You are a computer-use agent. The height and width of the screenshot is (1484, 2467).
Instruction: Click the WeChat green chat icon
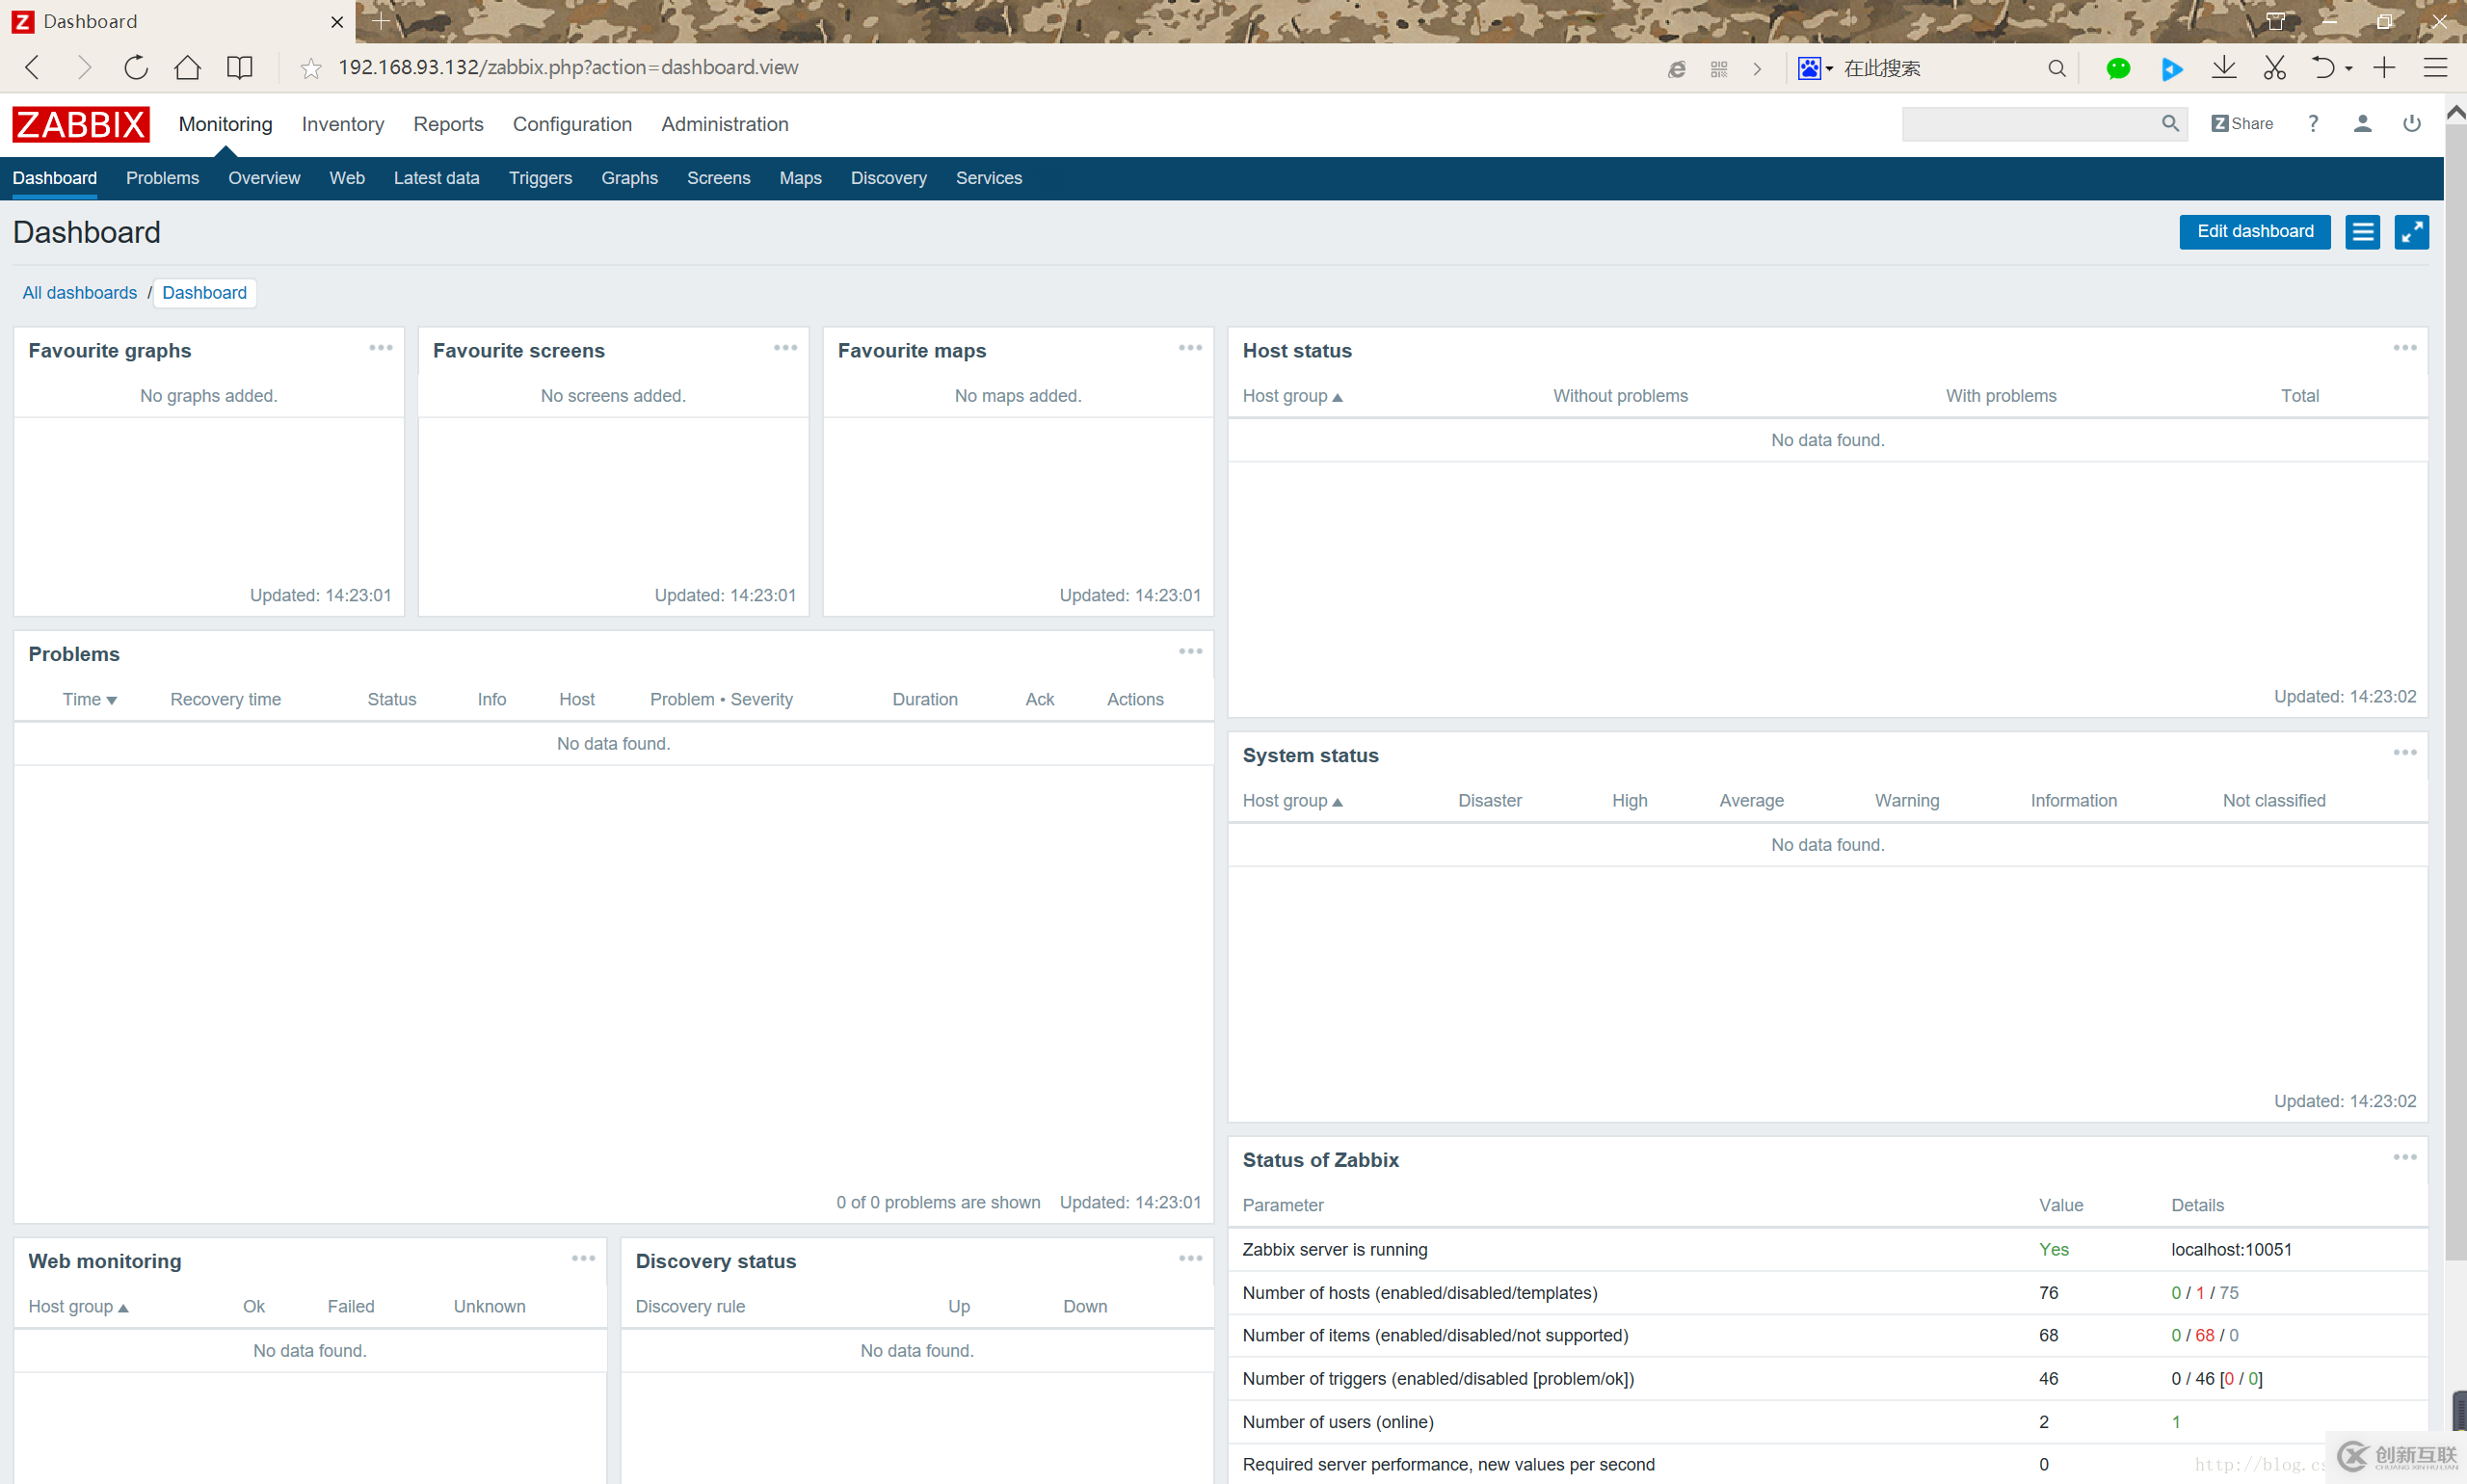click(2117, 68)
